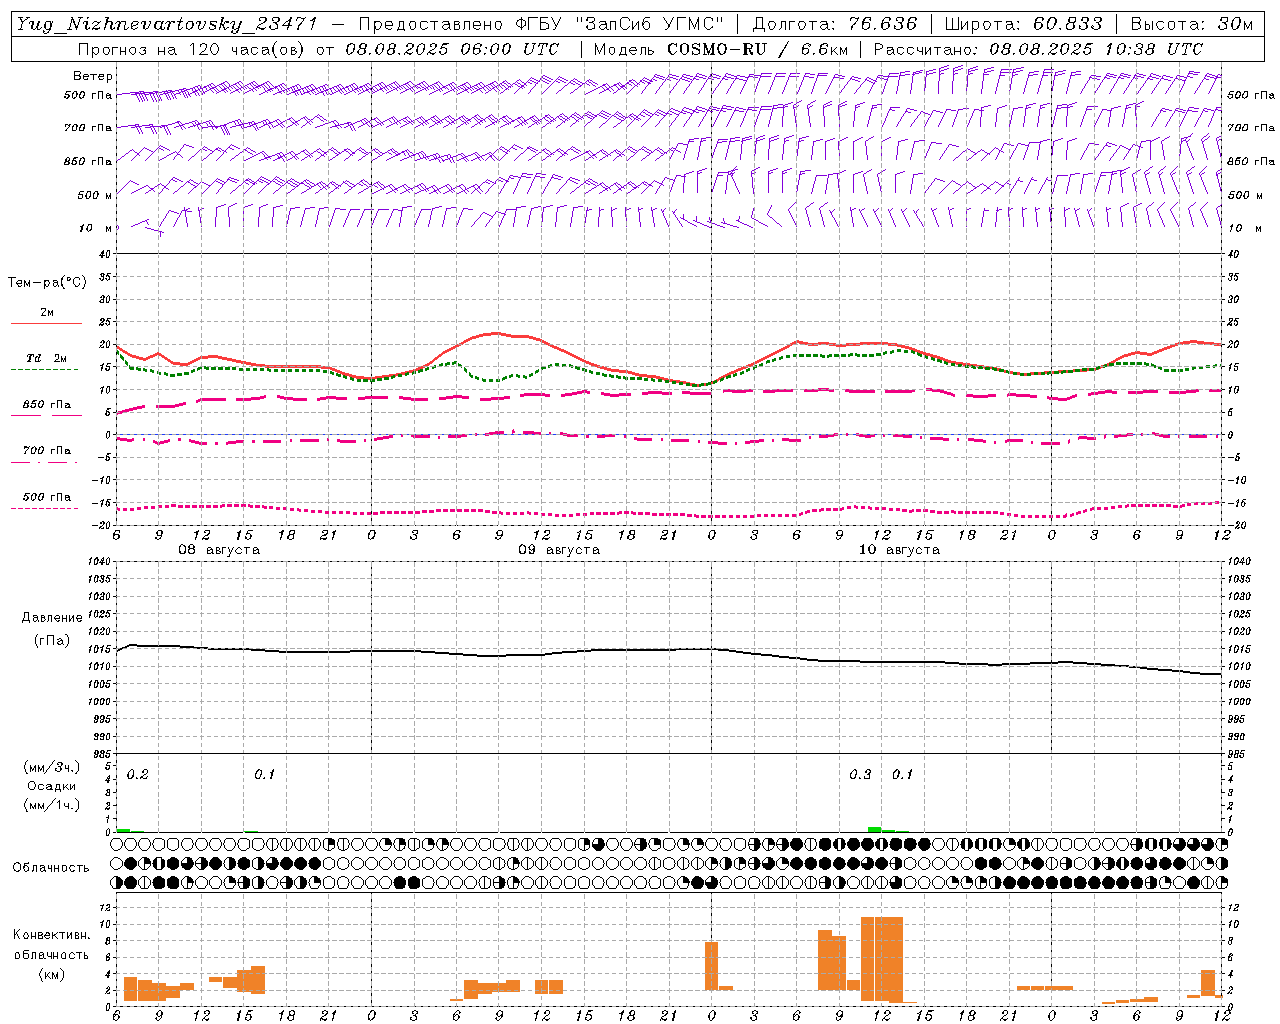The width and height of the screenshot is (1280, 1024).
Task: Click the (км) unit label of convective panel
Action: click(x=52, y=974)
